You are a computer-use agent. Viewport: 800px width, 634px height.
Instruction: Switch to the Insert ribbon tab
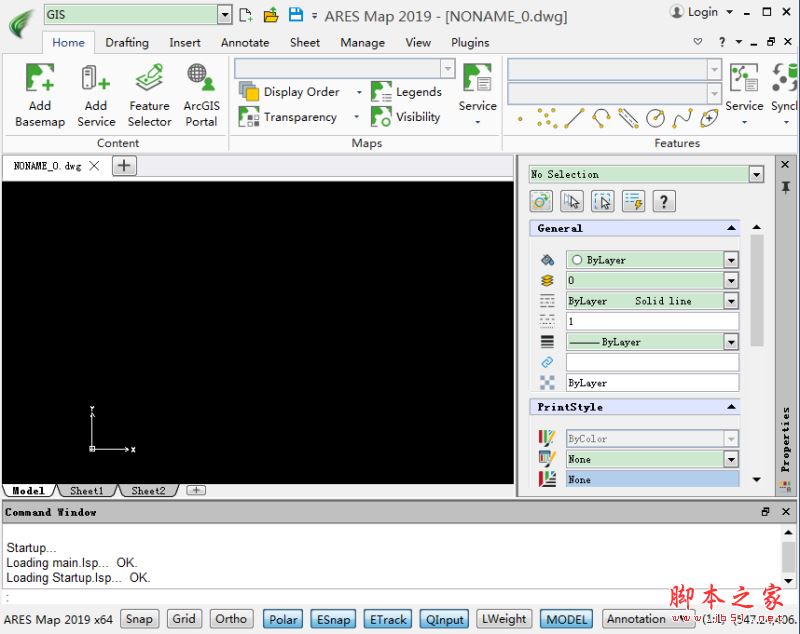click(x=185, y=42)
